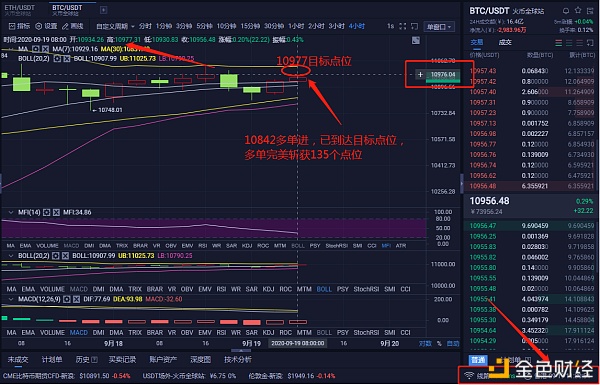The image size is (600, 385).
Task: Remove MACD(12,26,9) indicator panel
Action: tap(76, 299)
